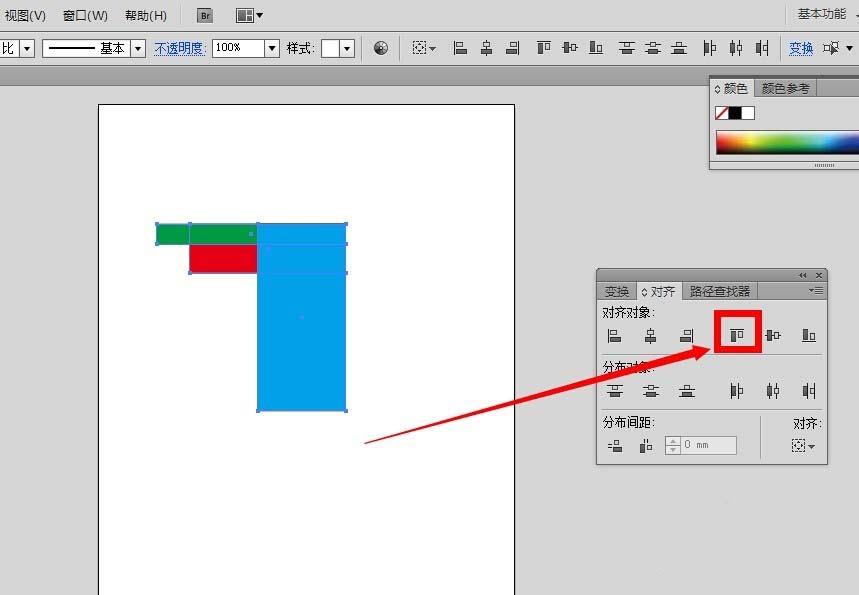
Task: Select the red rectangle on the artboard
Action: coord(224,259)
